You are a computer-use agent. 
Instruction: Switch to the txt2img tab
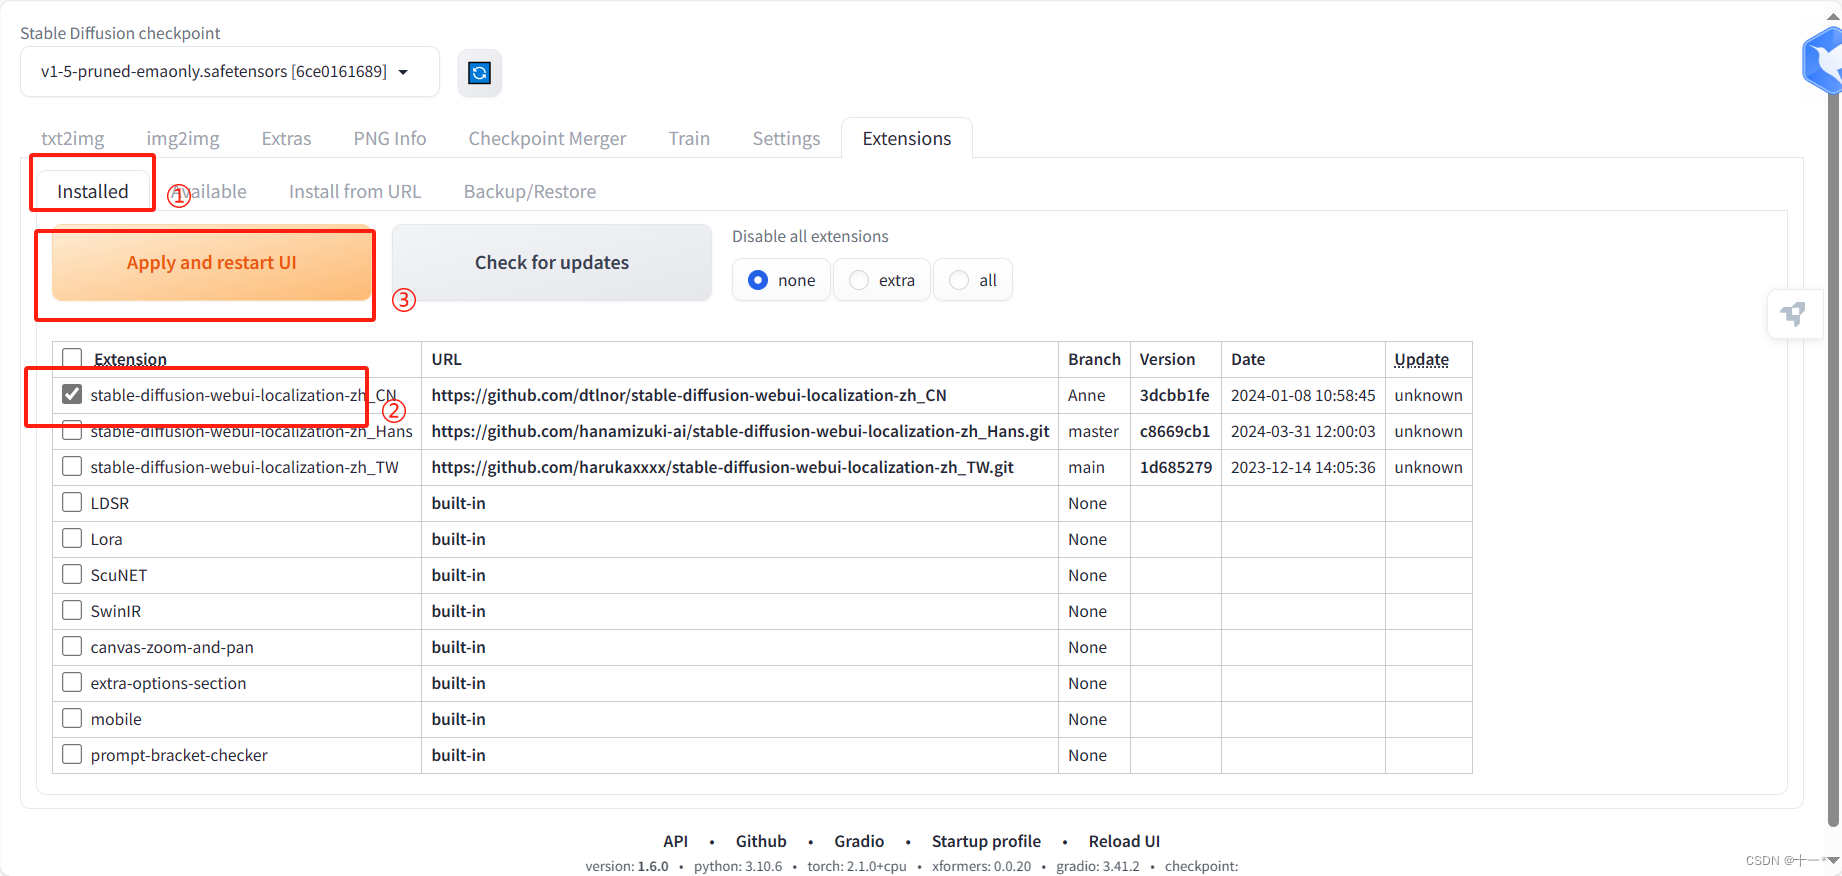(73, 139)
